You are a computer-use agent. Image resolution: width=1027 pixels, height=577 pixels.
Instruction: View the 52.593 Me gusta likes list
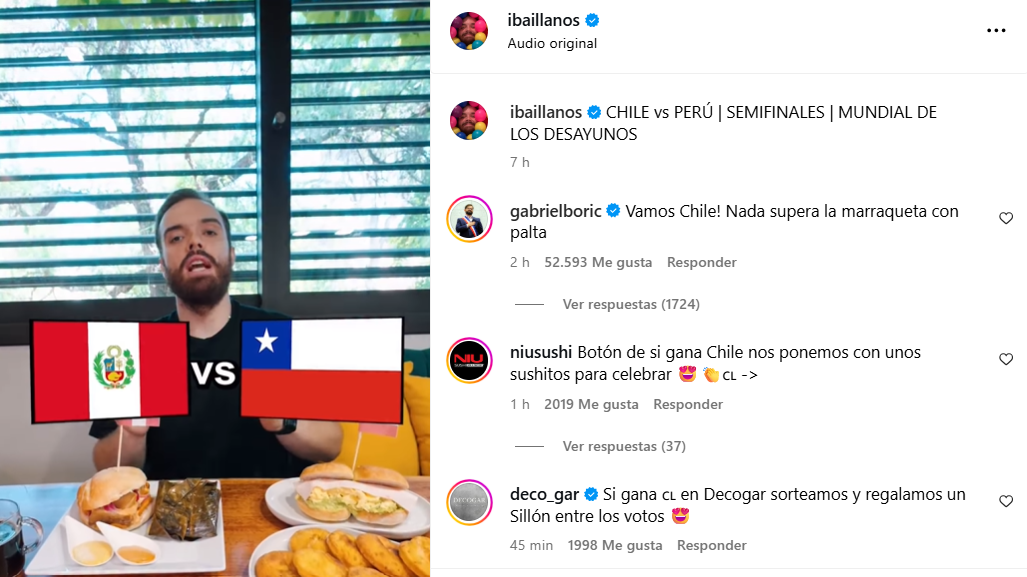point(598,262)
